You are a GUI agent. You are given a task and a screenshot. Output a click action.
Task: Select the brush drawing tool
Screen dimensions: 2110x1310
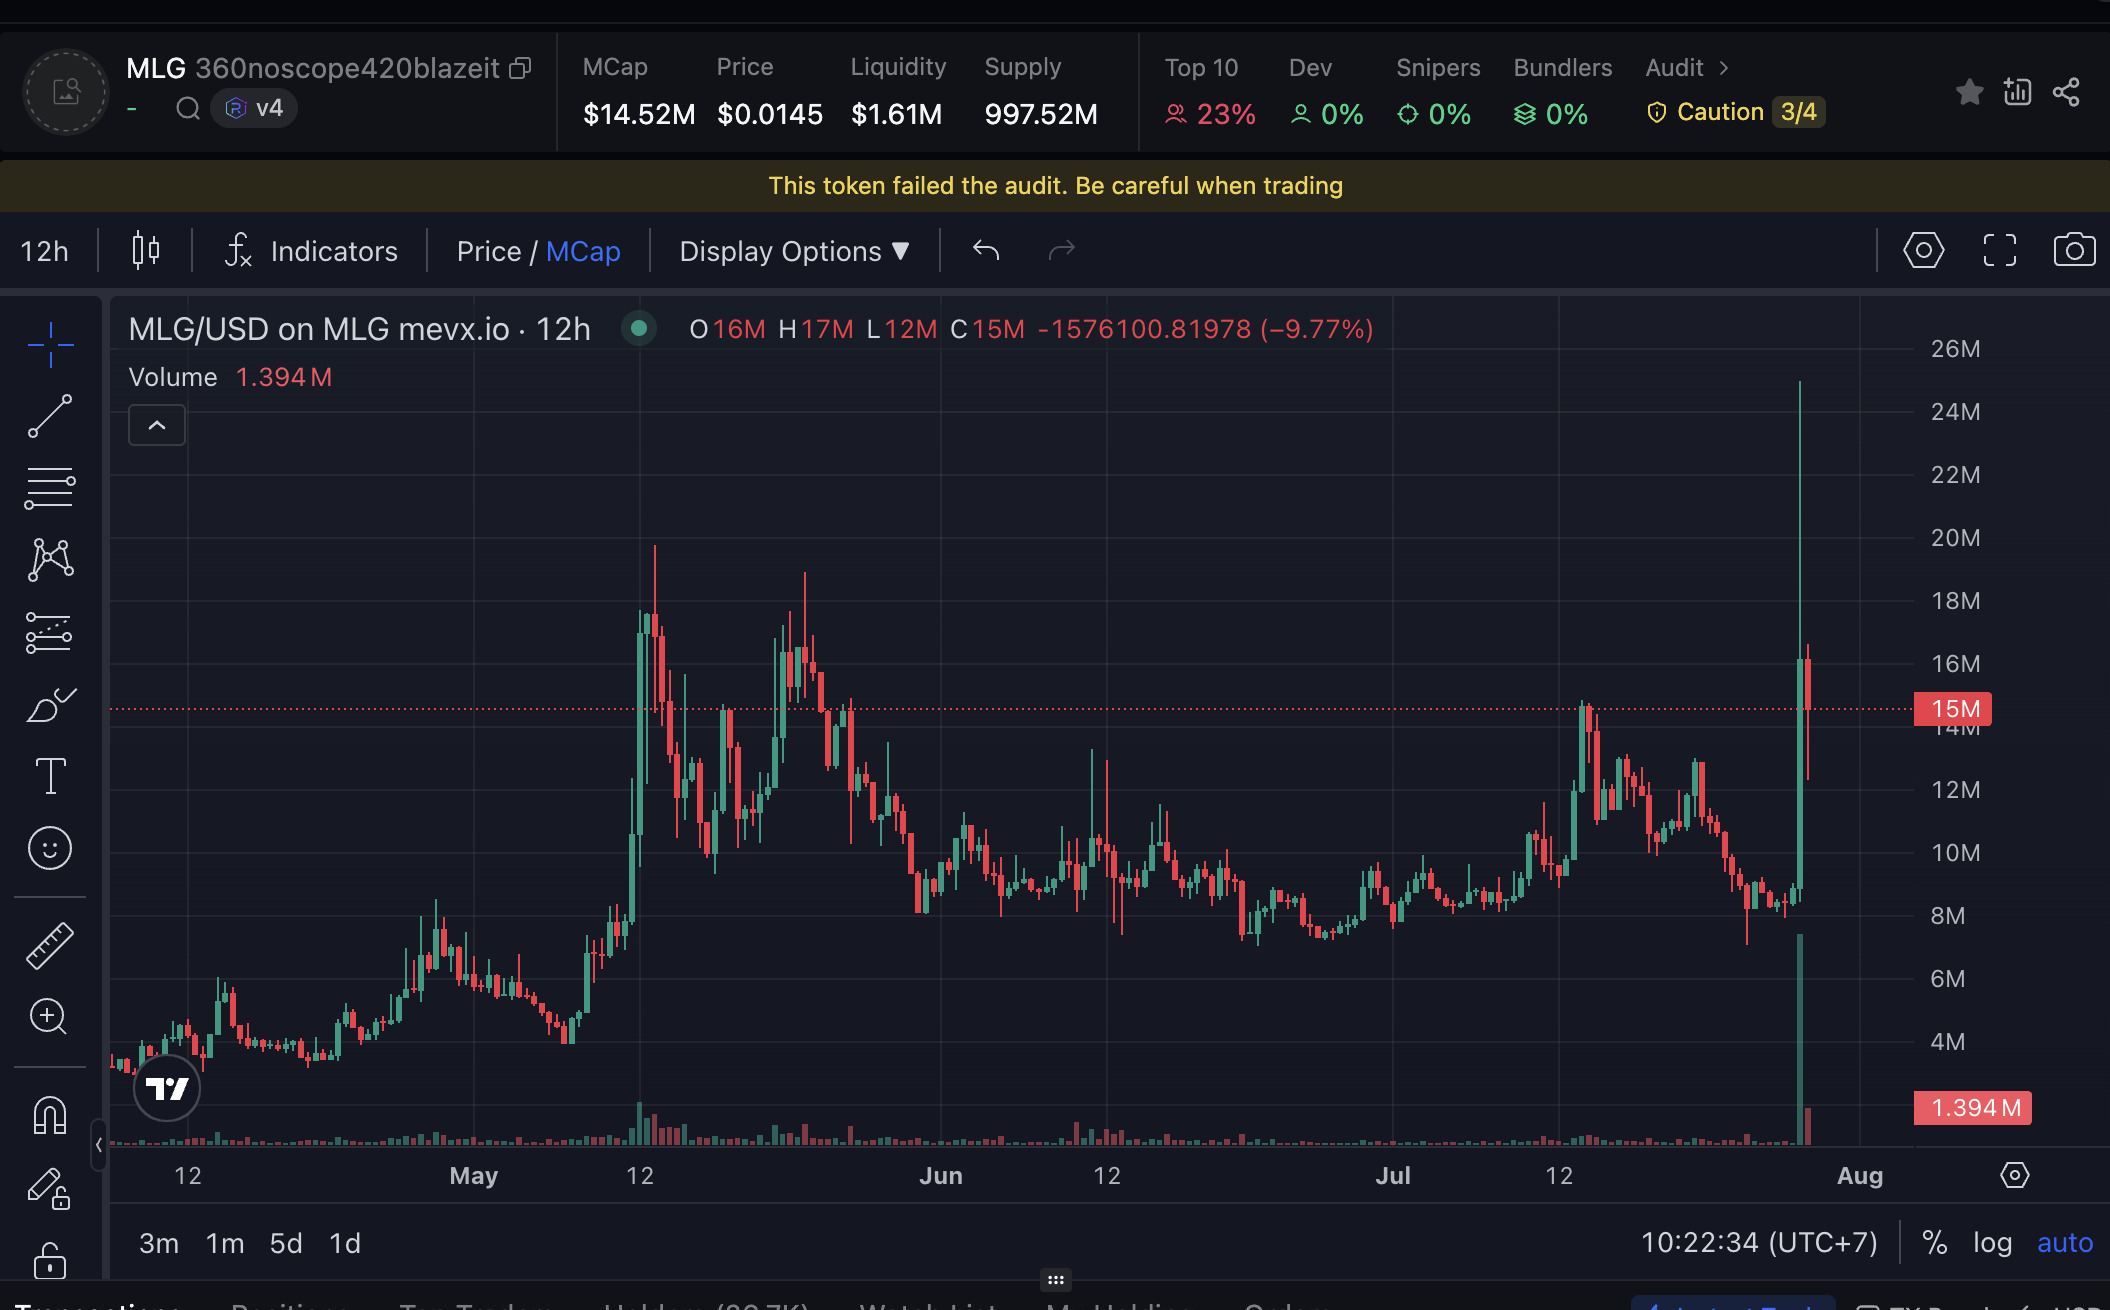pos(50,704)
